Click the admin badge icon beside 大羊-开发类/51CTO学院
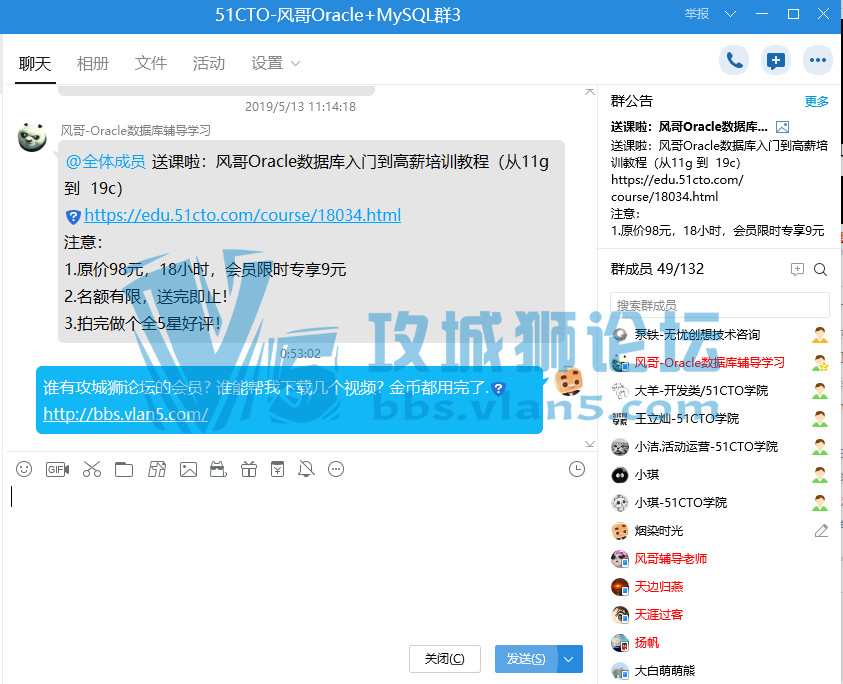This screenshot has height=684, width=843. pyautogui.click(x=820, y=390)
